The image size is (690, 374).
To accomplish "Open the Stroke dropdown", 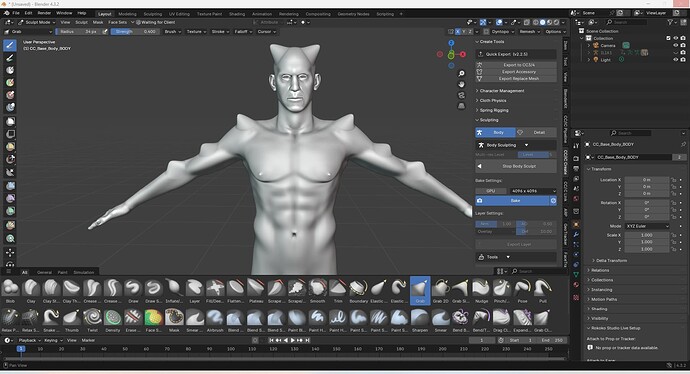I will click(x=220, y=32).
